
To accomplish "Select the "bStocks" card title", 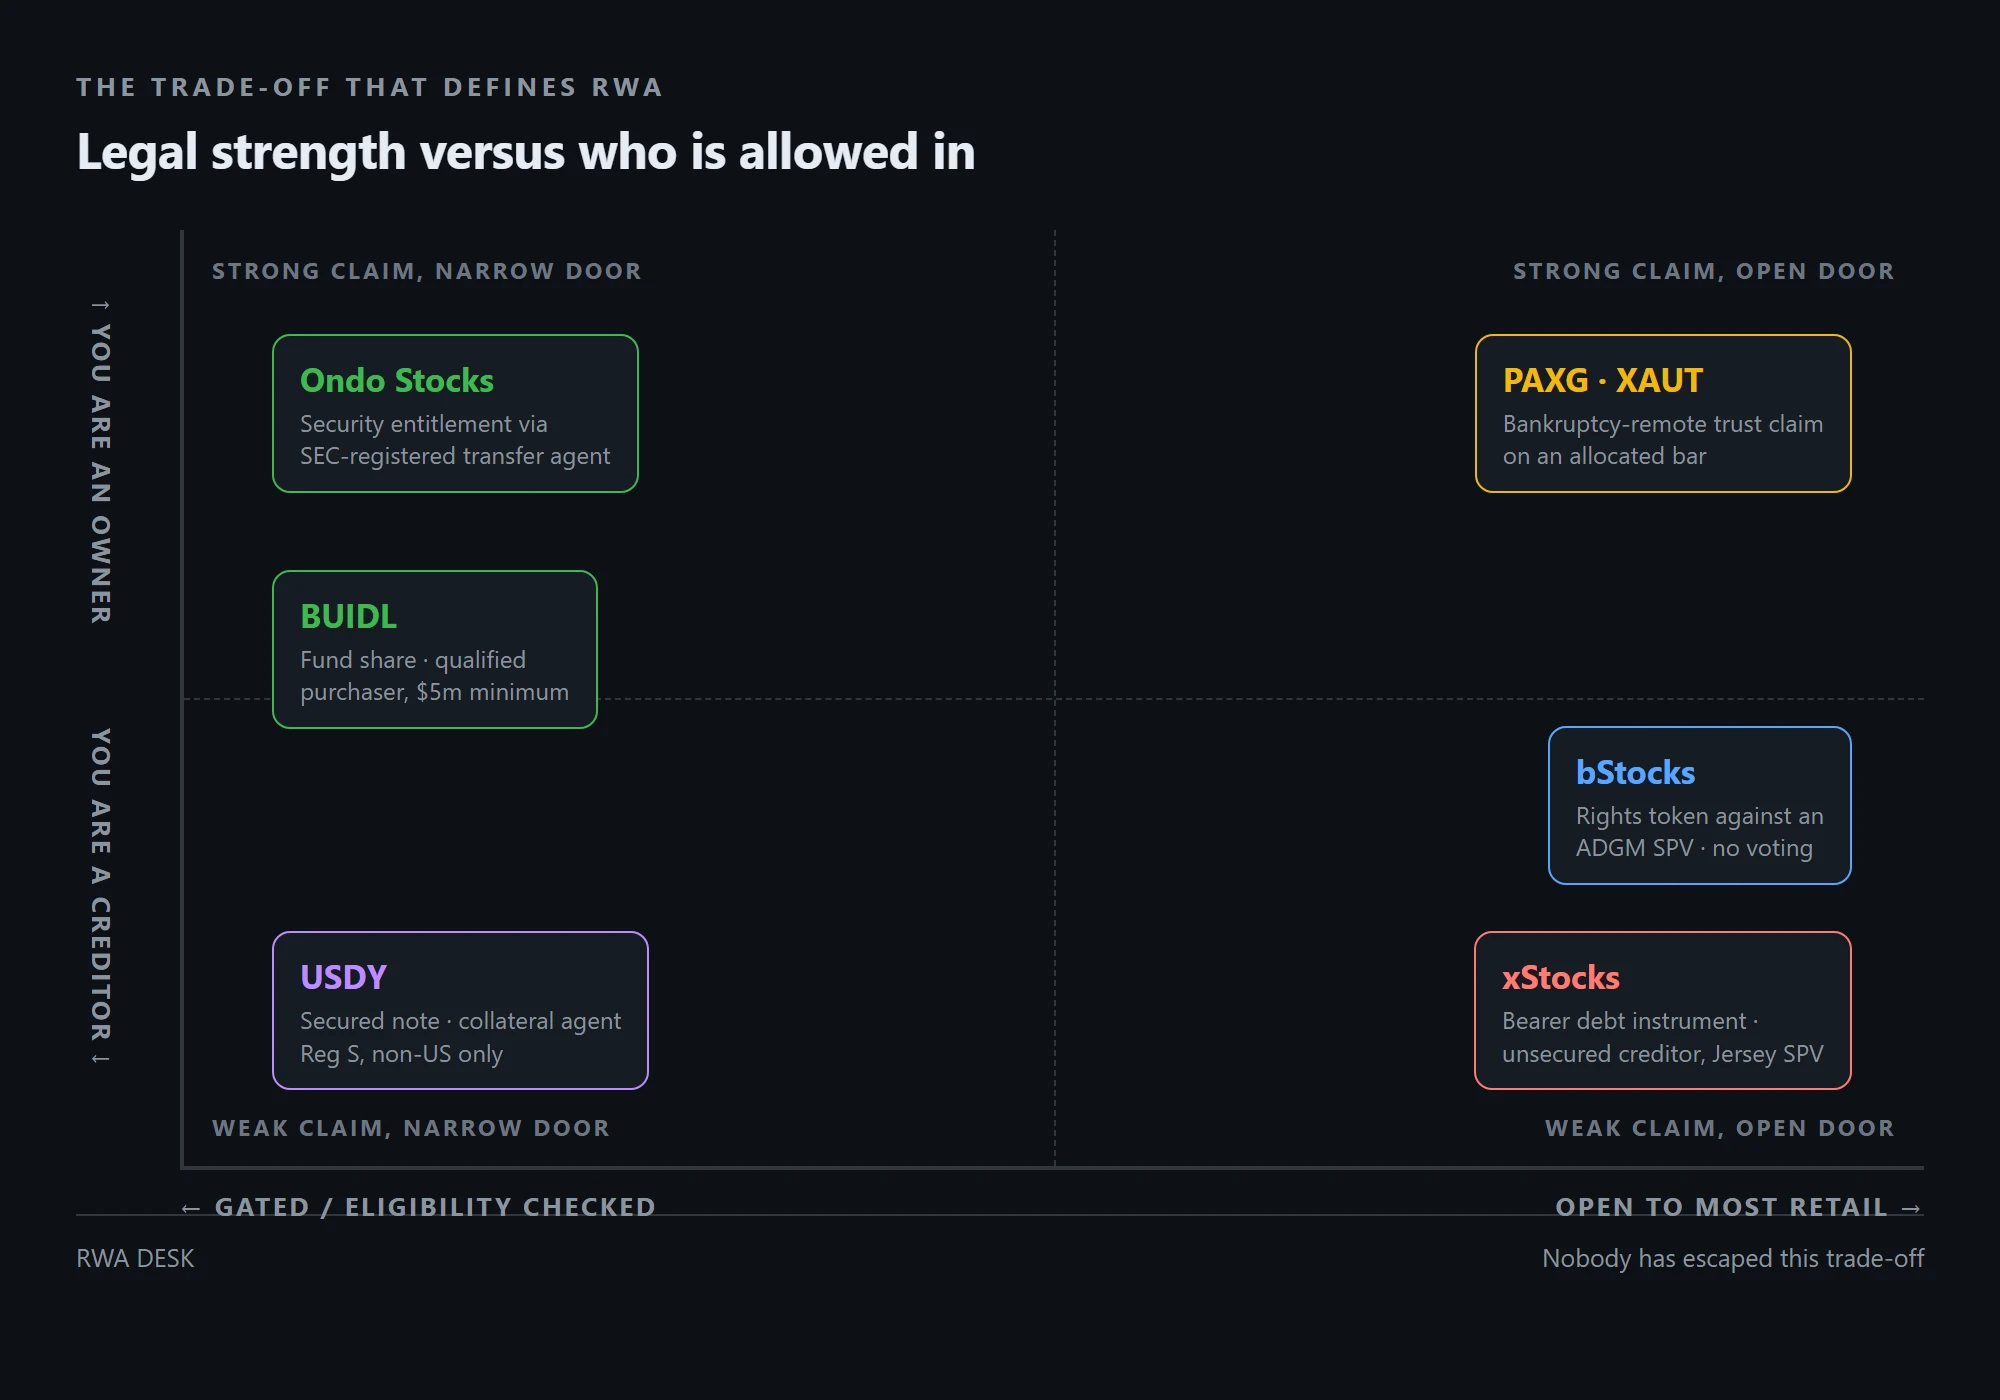I will coord(1635,773).
